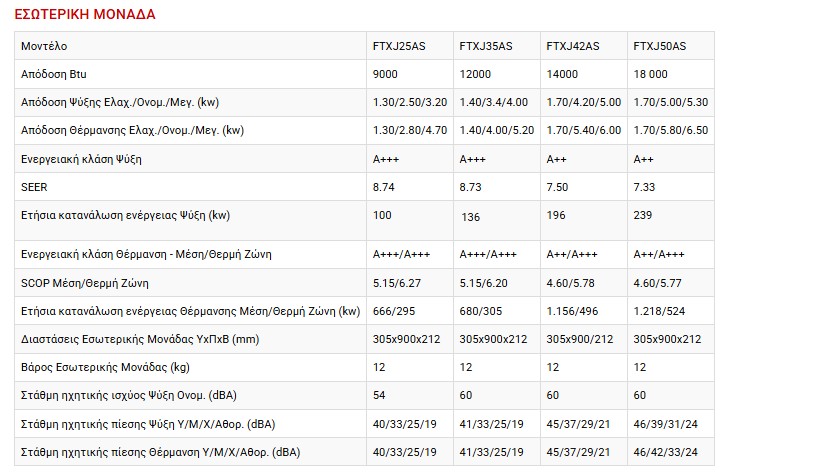Select the annual cooling consumption value 136
Image resolution: width=840 pixels, height=473 pixels.
tap(471, 217)
